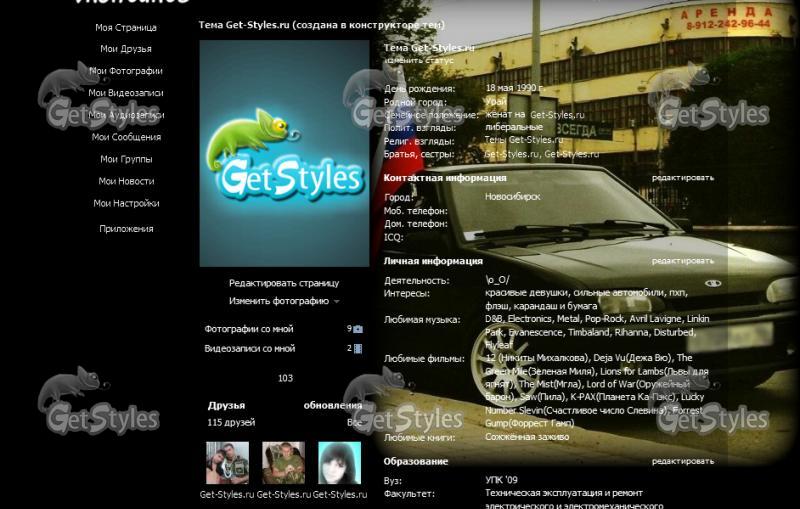Open the film icon beside Видеозаписи со мной
This screenshot has height=509, width=800.
coord(358,349)
